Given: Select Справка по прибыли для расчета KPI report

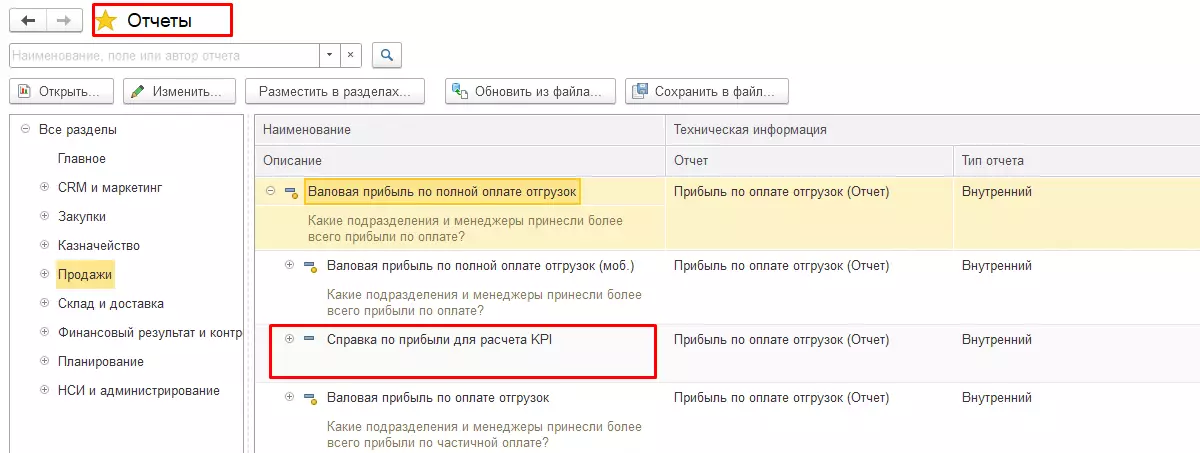Looking at the screenshot, I should [x=440, y=339].
